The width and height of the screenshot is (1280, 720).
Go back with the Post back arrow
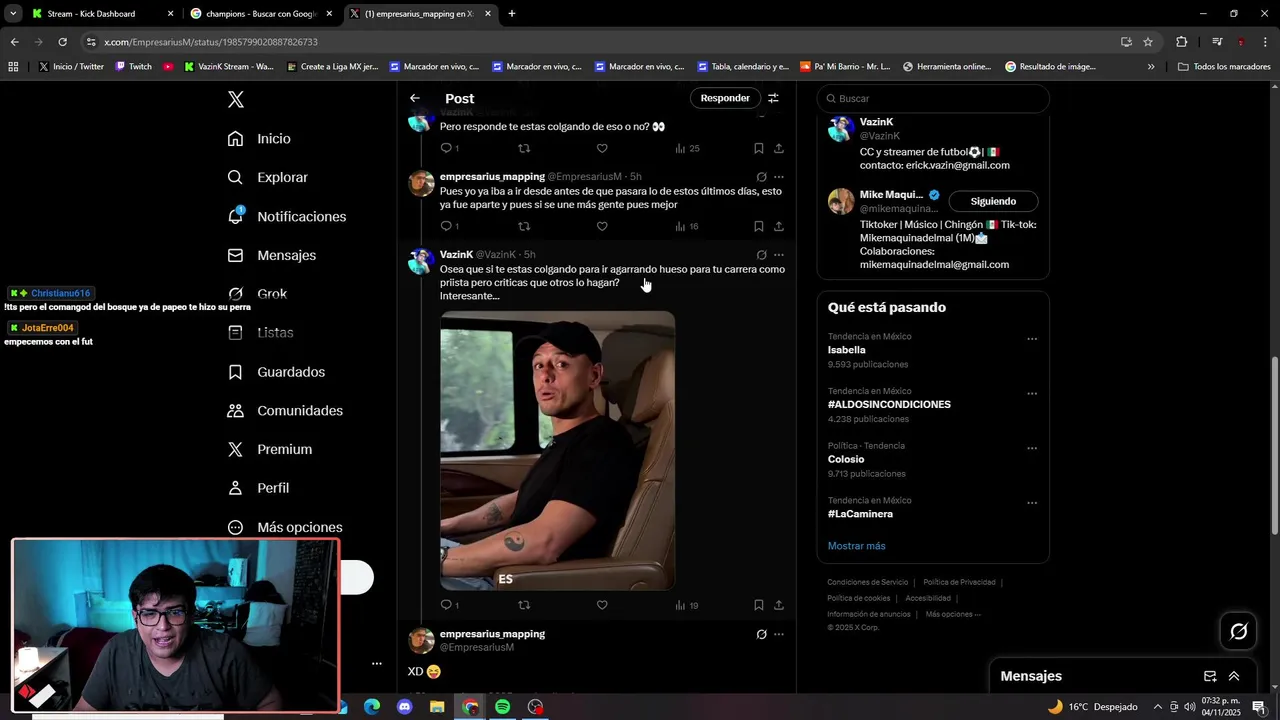point(415,98)
